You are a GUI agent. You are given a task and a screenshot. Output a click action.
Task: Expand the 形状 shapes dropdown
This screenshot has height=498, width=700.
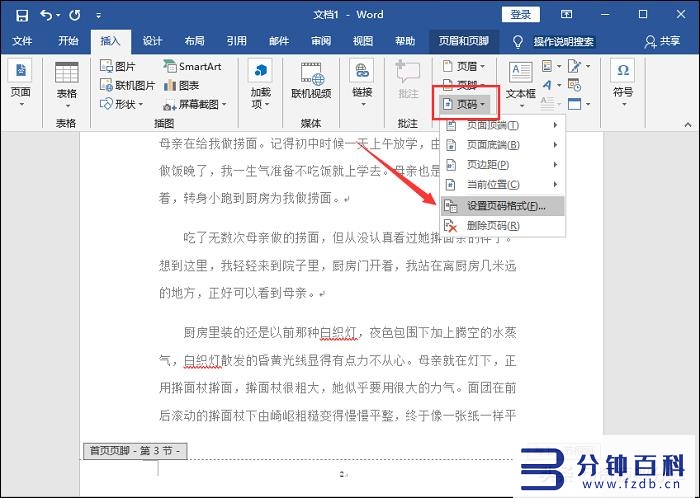pos(140,104)
